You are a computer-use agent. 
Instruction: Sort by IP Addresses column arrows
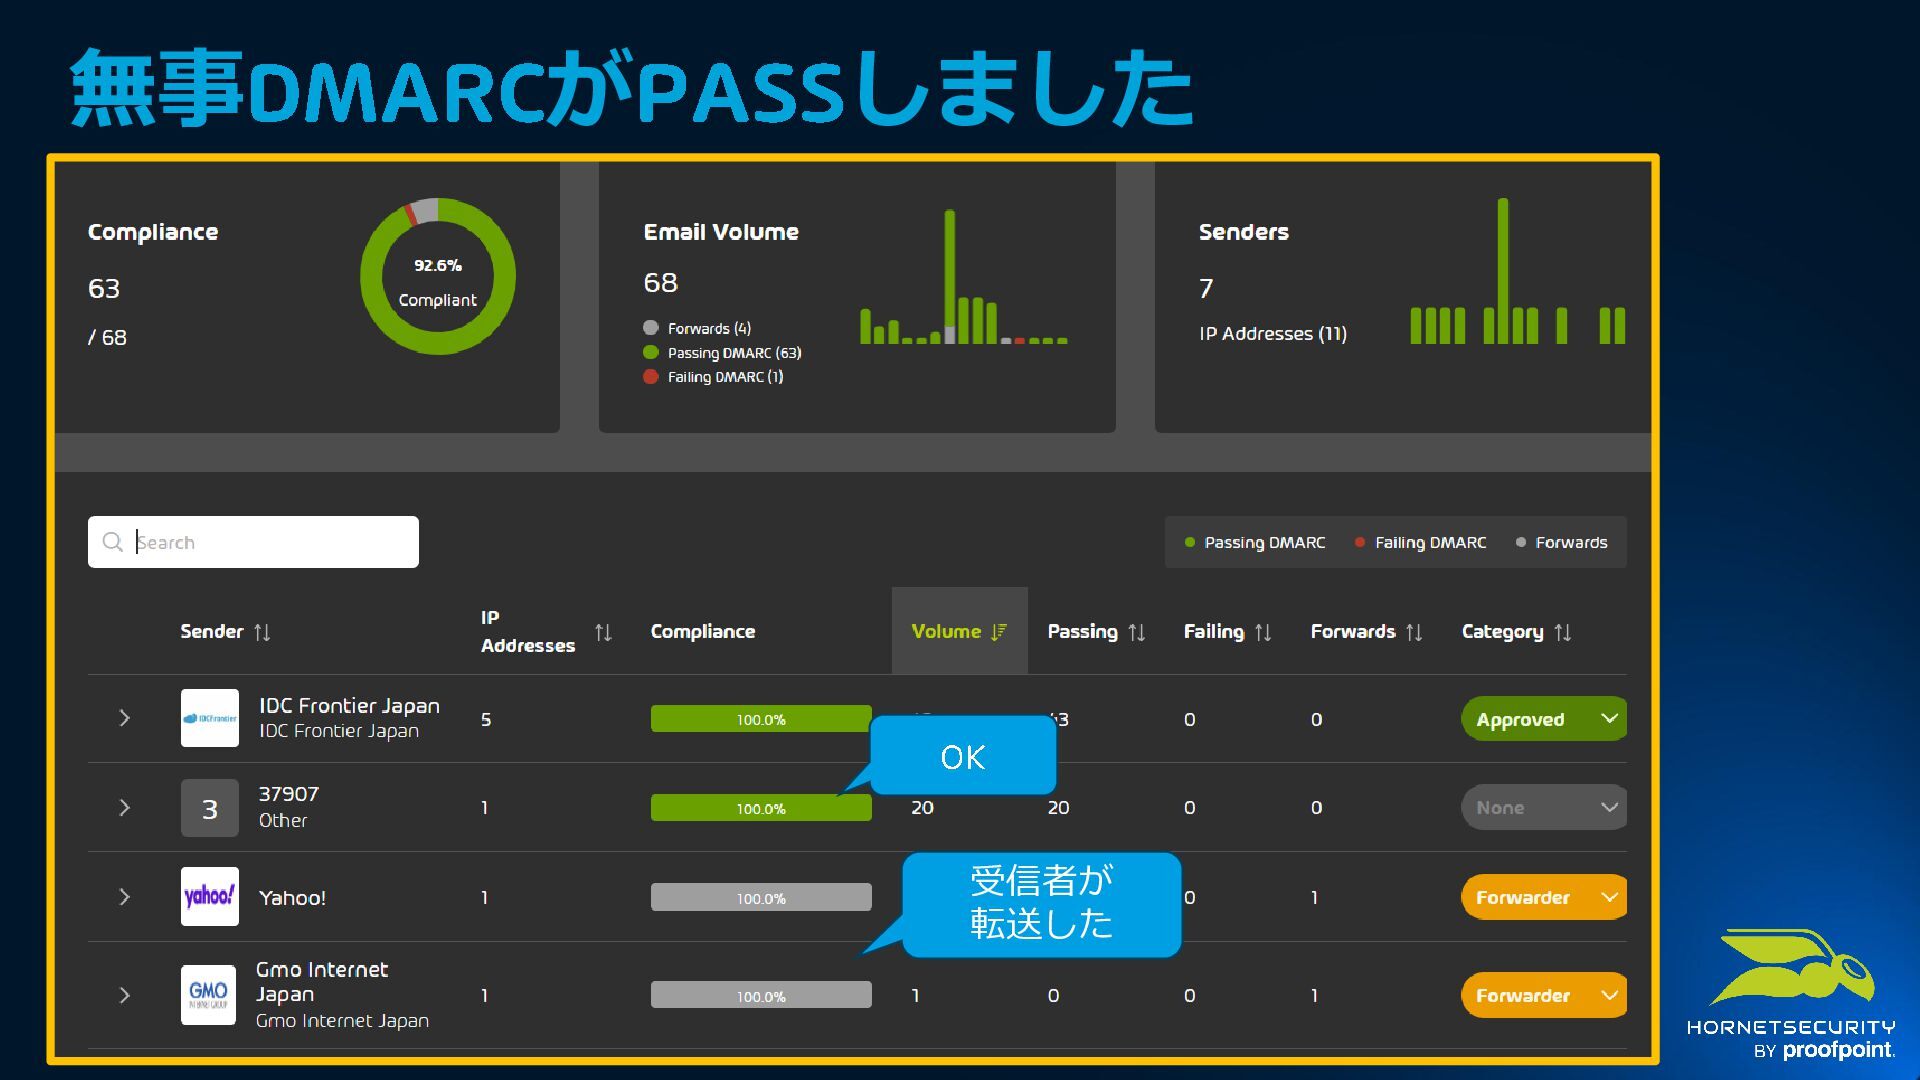(x=603, y=632)
